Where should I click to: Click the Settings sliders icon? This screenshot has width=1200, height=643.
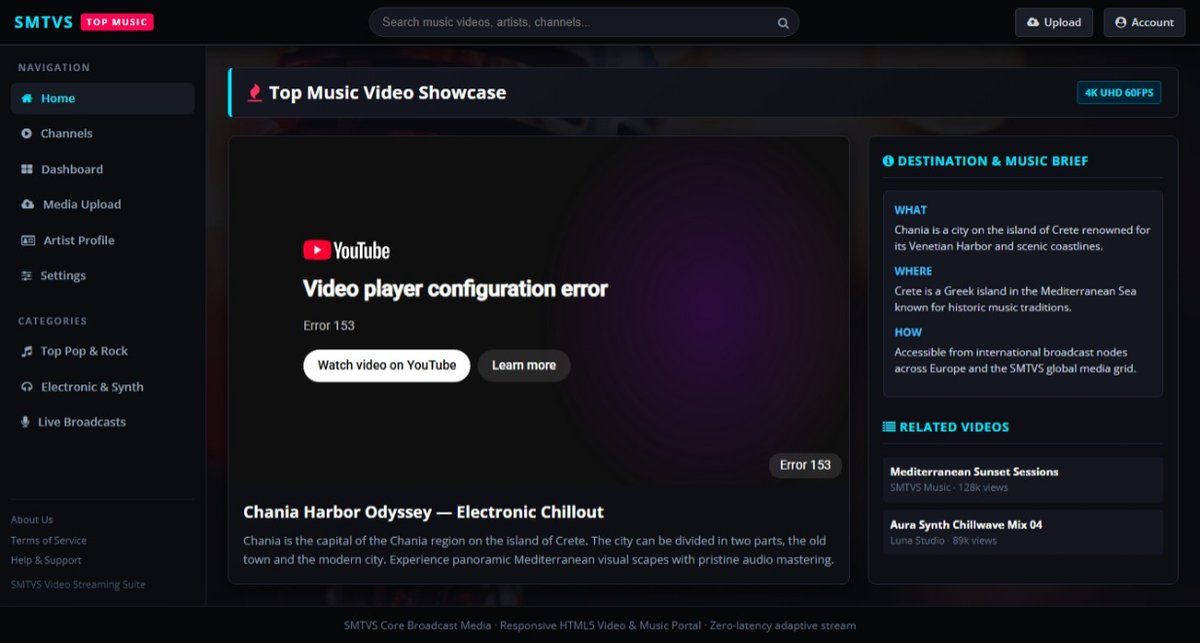coord(27,276)
